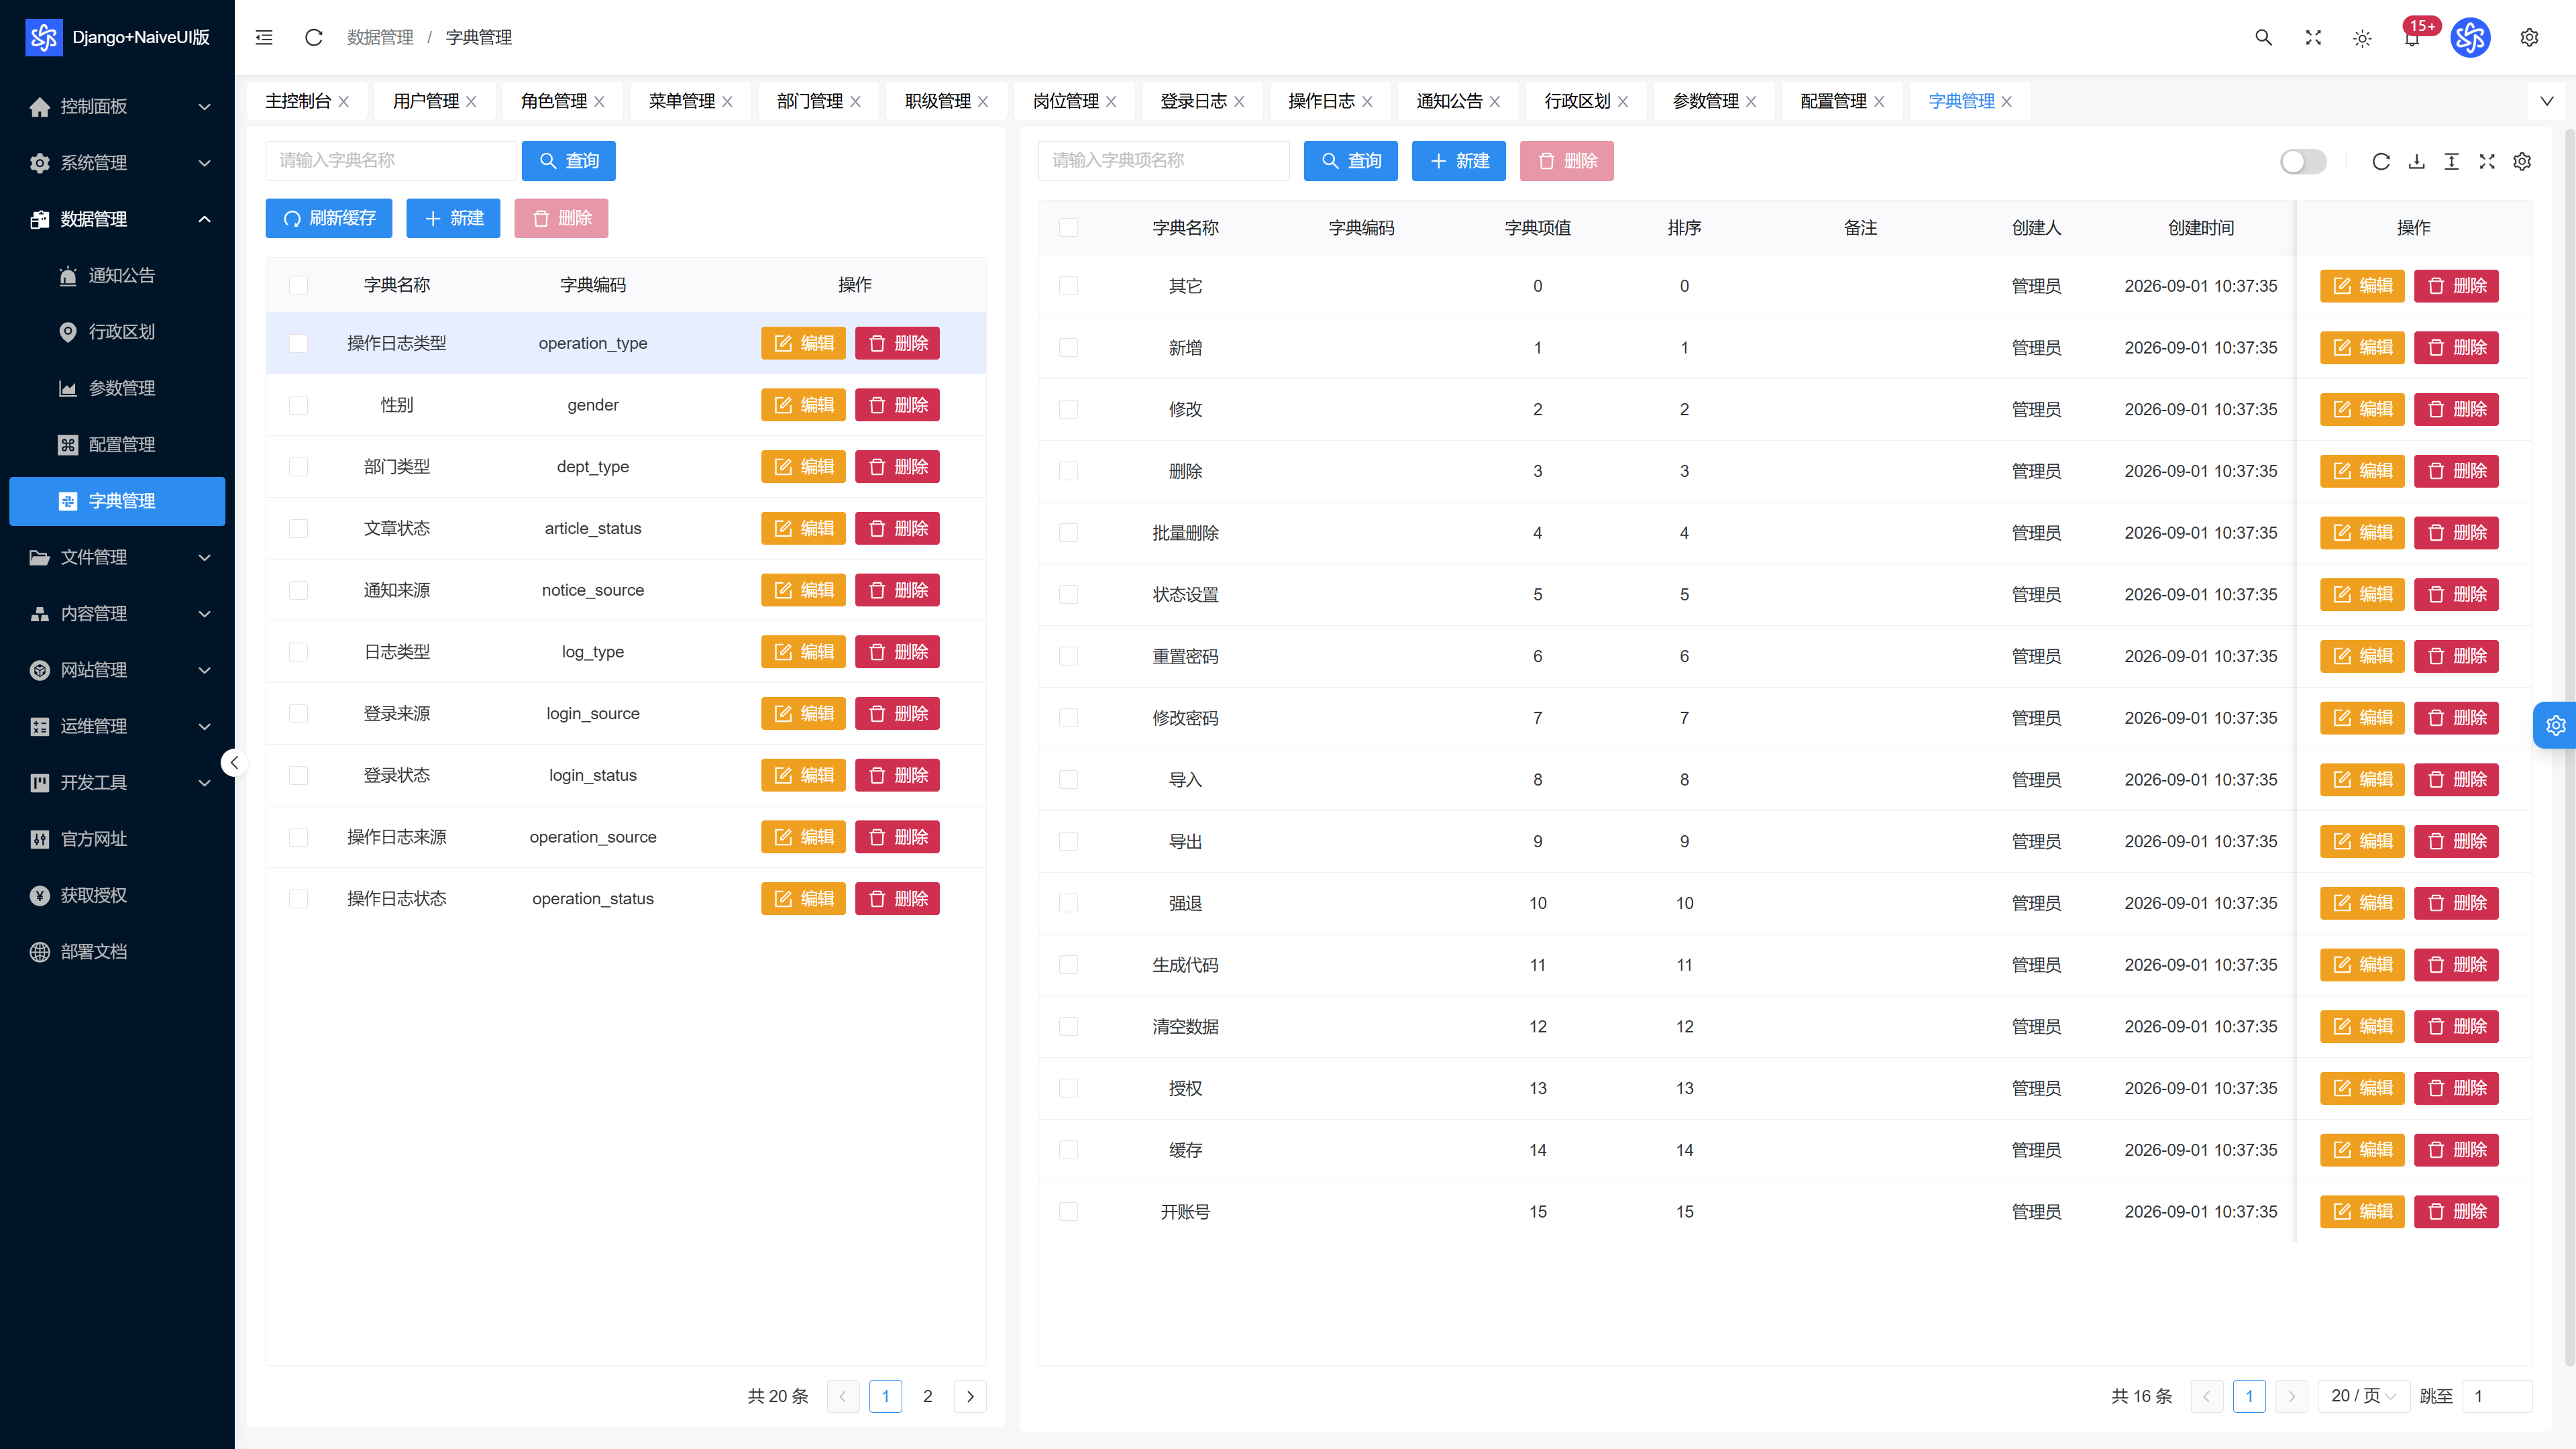Click the blue floating settings gear tab
The width and height of the screenshot is (2576, 1449).
click(x=2555, y=725)
